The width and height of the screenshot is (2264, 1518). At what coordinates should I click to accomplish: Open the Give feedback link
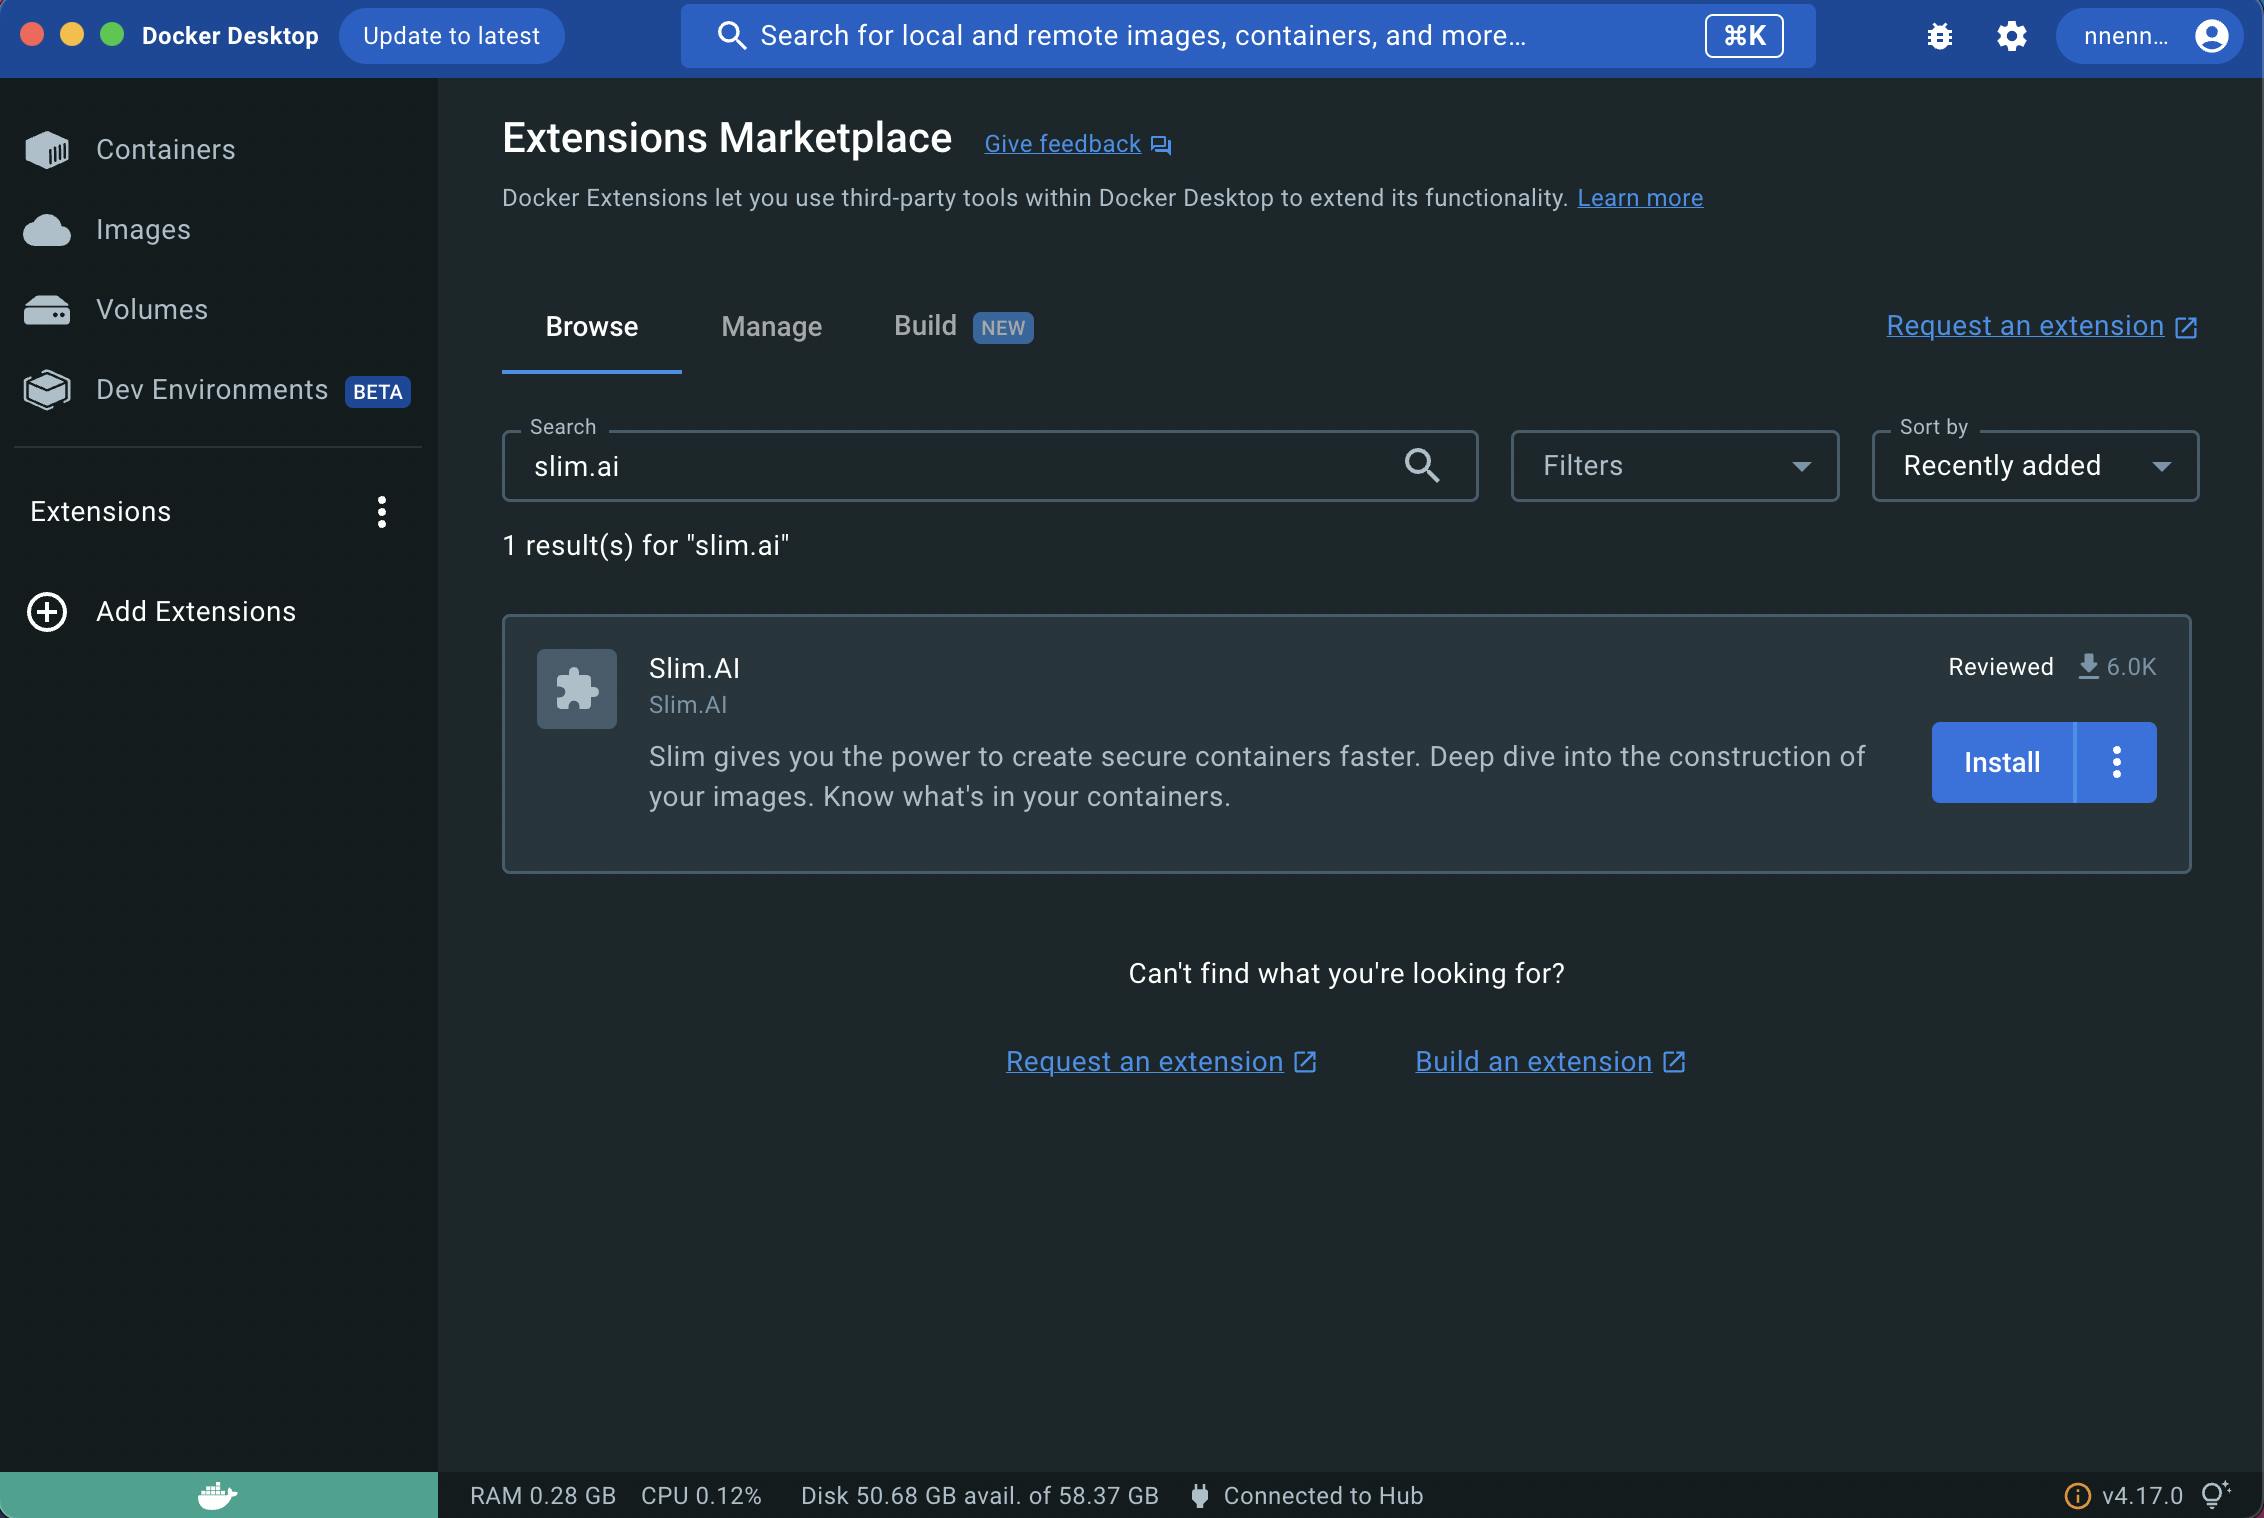[1062, 144]
